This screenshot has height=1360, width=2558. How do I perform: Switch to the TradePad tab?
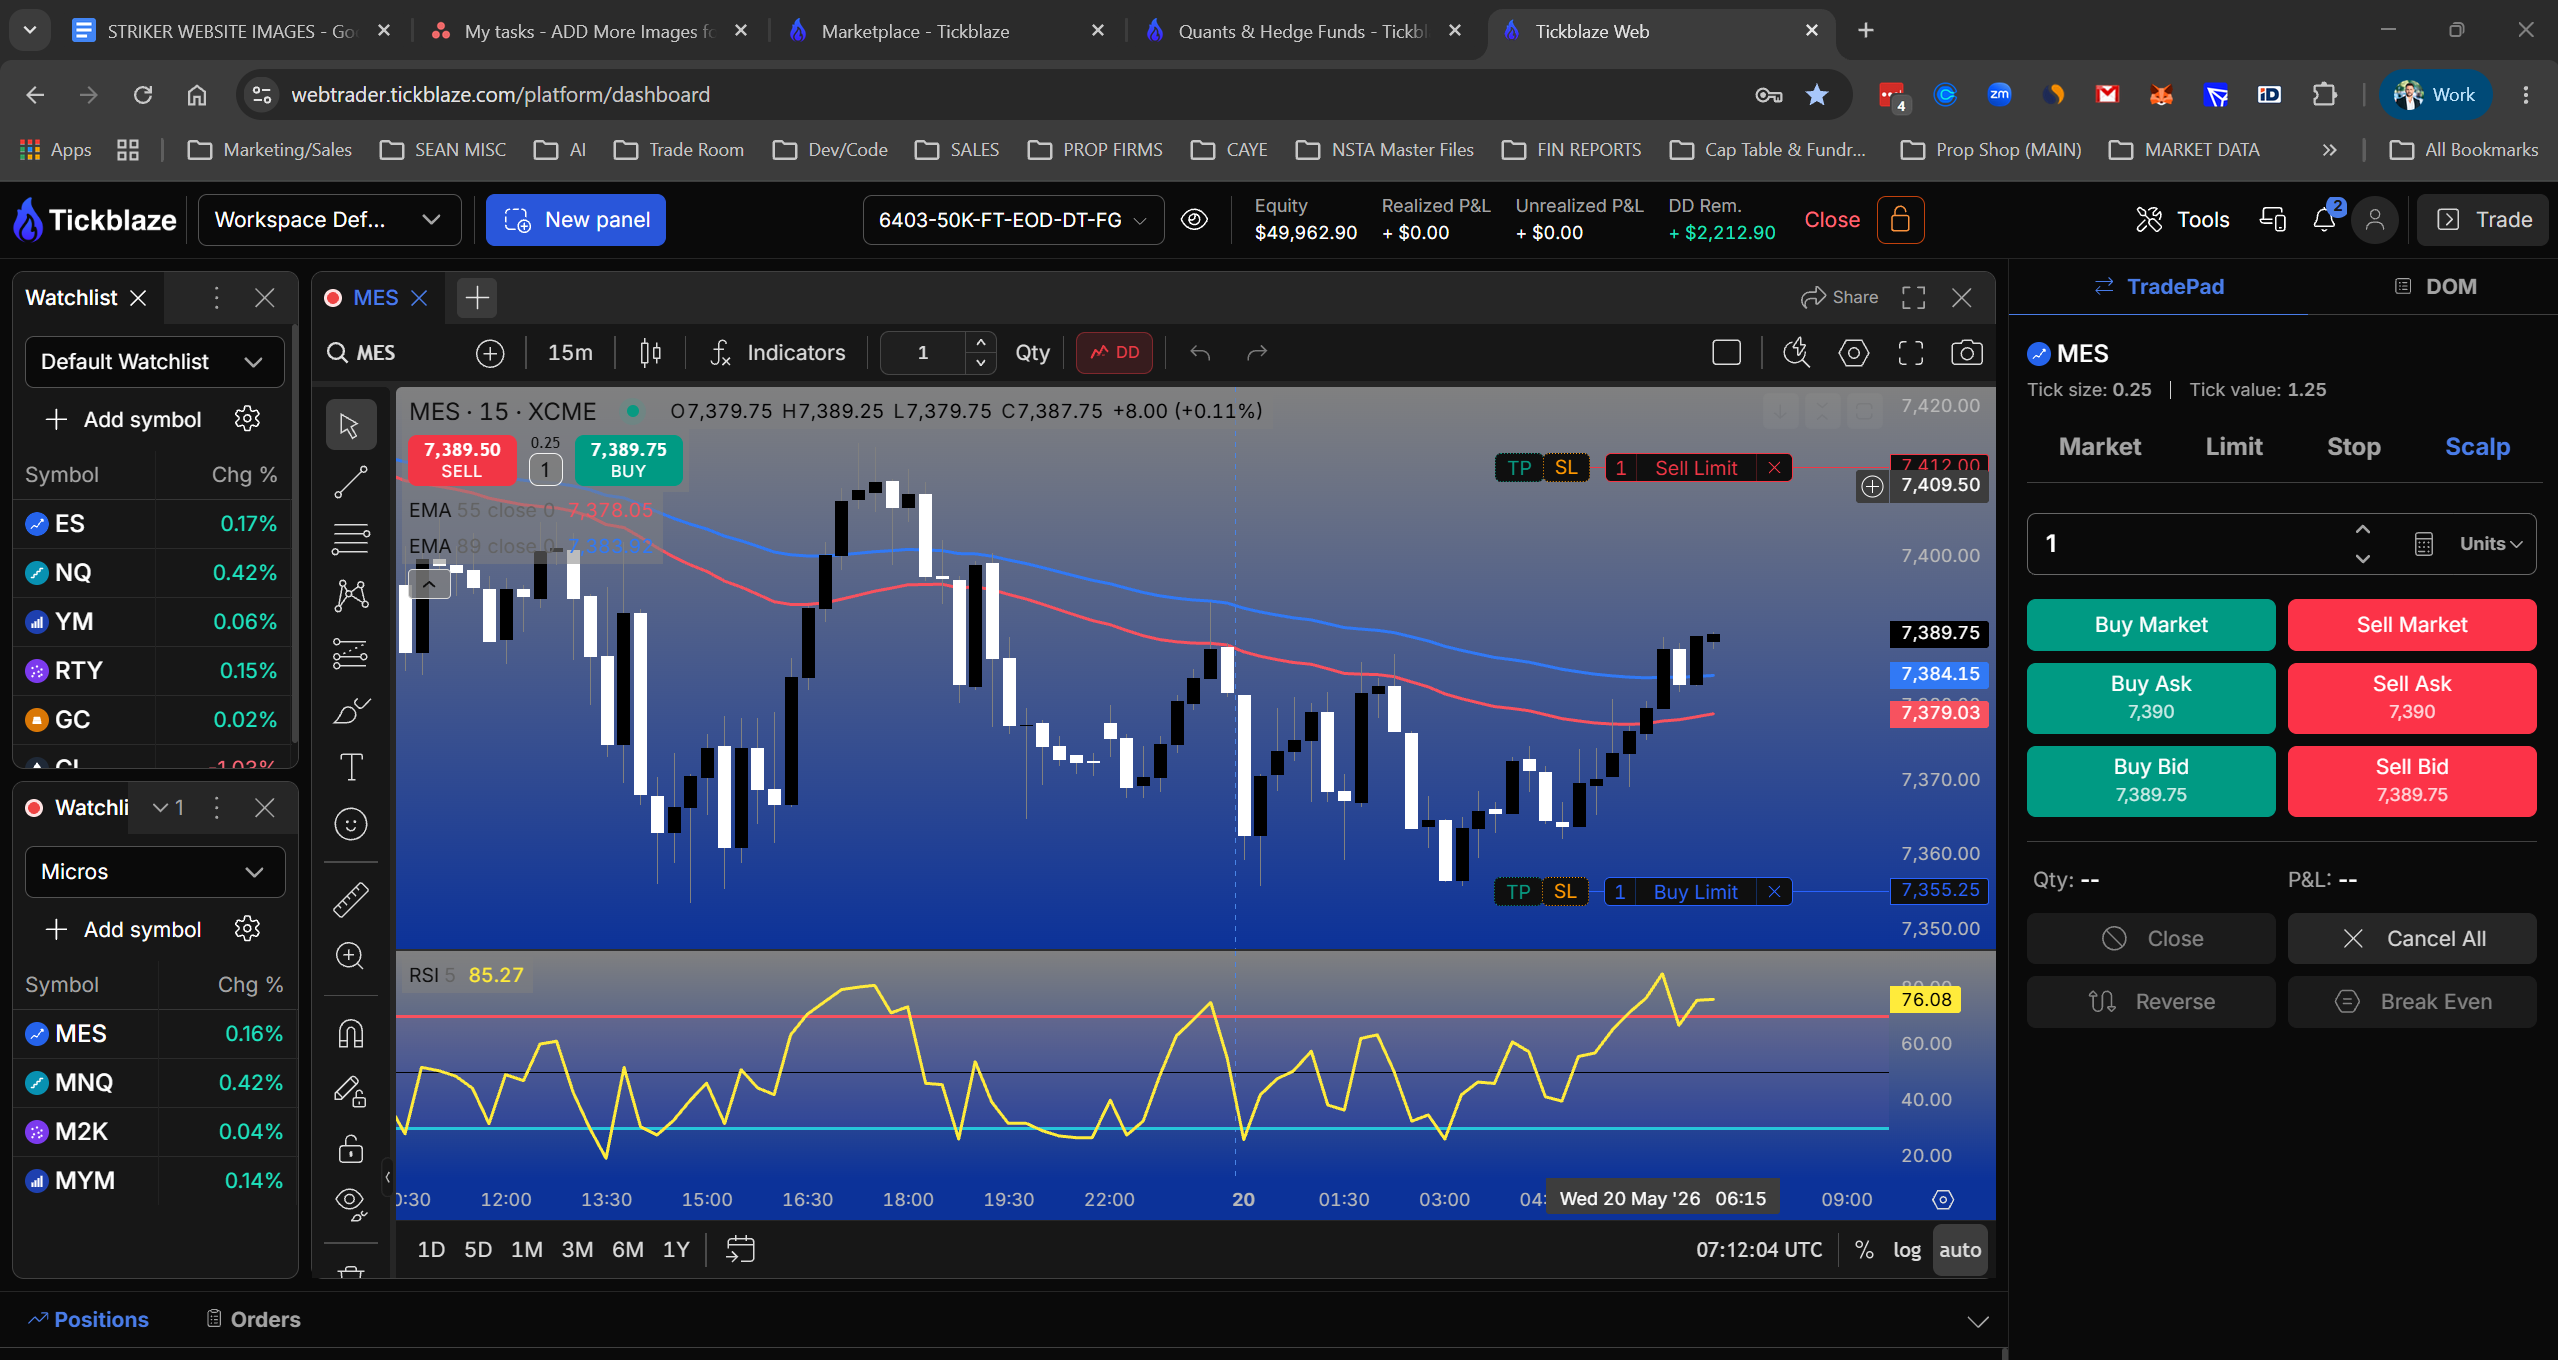coord(2159,287)
